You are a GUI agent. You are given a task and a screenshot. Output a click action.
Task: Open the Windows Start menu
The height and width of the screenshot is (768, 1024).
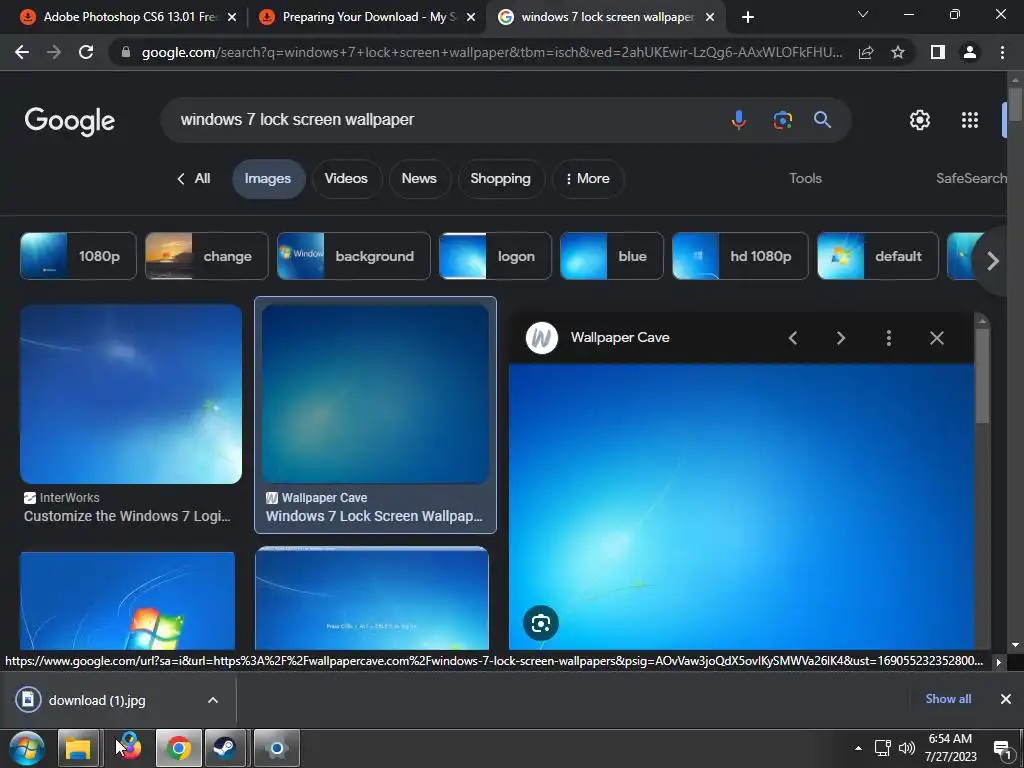coord(27,748)
